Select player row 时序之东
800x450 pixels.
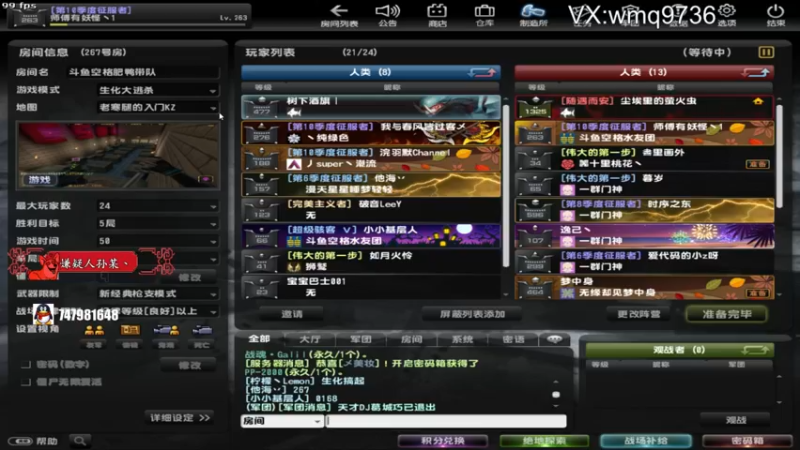(x=644, y=210)
